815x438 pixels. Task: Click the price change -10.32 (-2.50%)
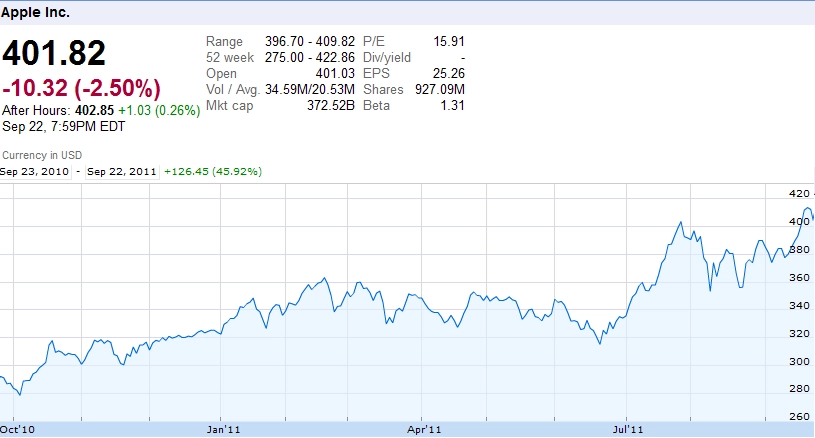[x=82, y=88]
